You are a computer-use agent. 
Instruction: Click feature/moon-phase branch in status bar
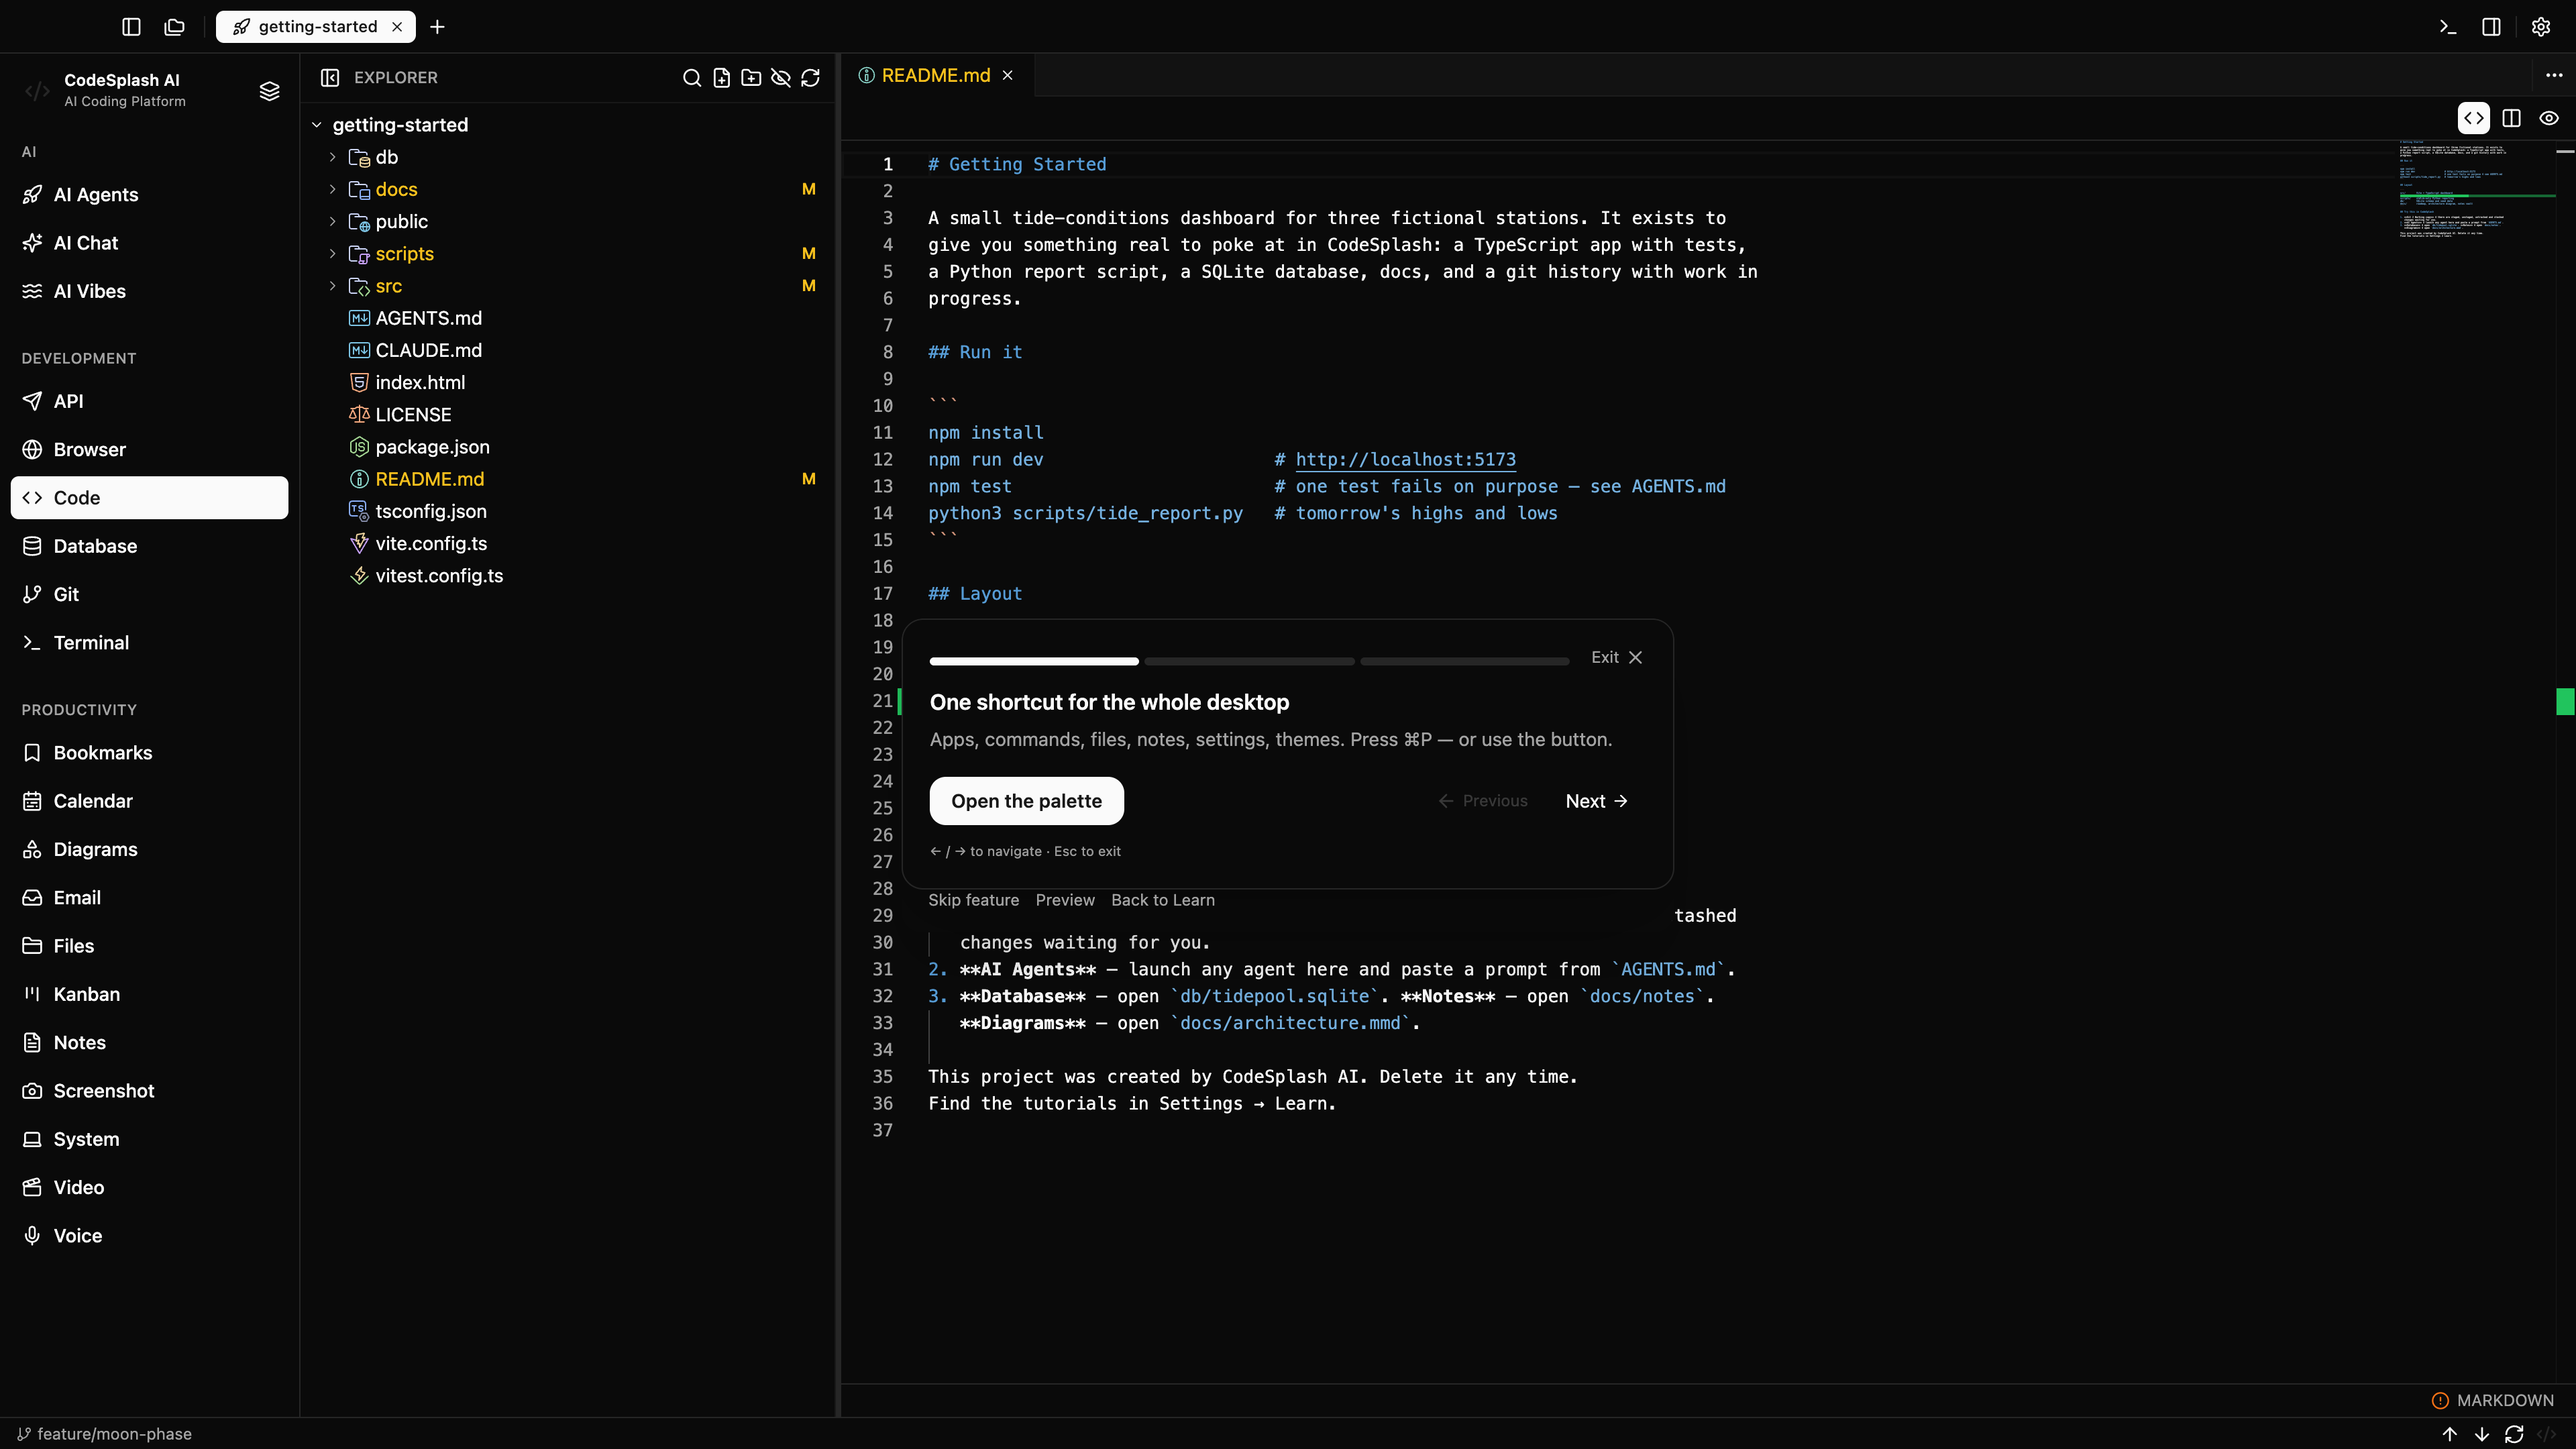click(x=105, y=1434)
